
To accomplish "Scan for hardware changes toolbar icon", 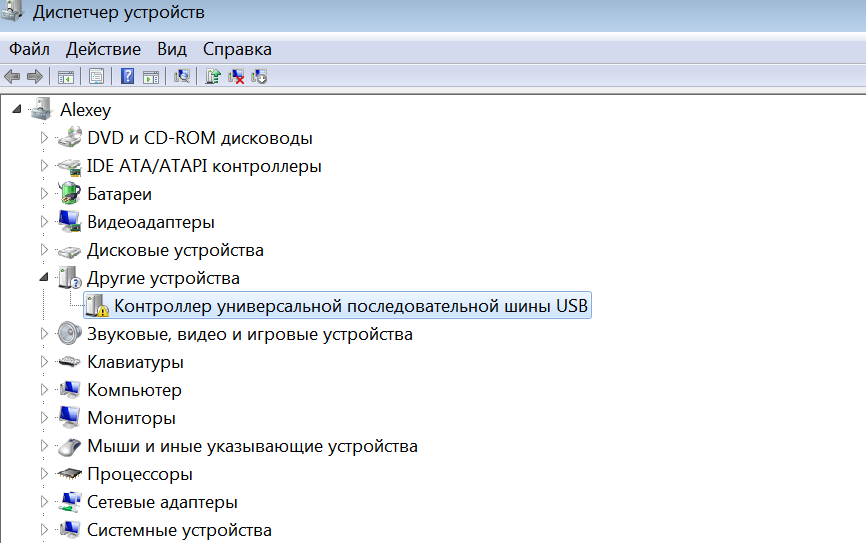I will point(182,76).
